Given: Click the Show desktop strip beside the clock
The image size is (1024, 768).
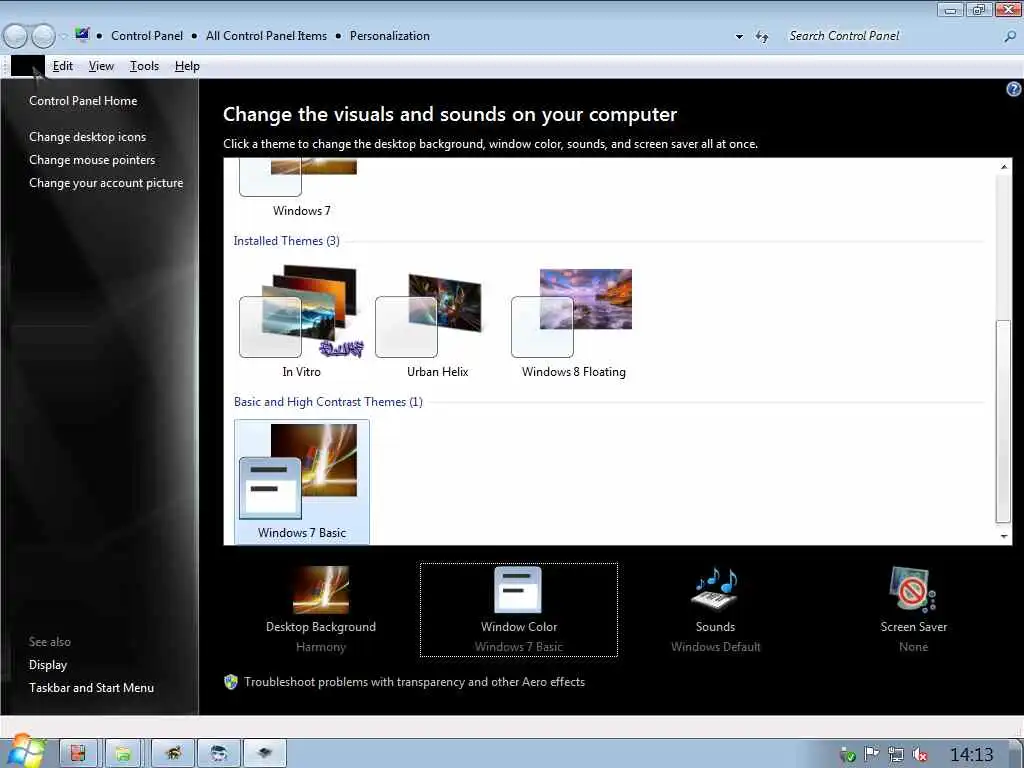Looking at the screenshot, I should [1018, 754].
